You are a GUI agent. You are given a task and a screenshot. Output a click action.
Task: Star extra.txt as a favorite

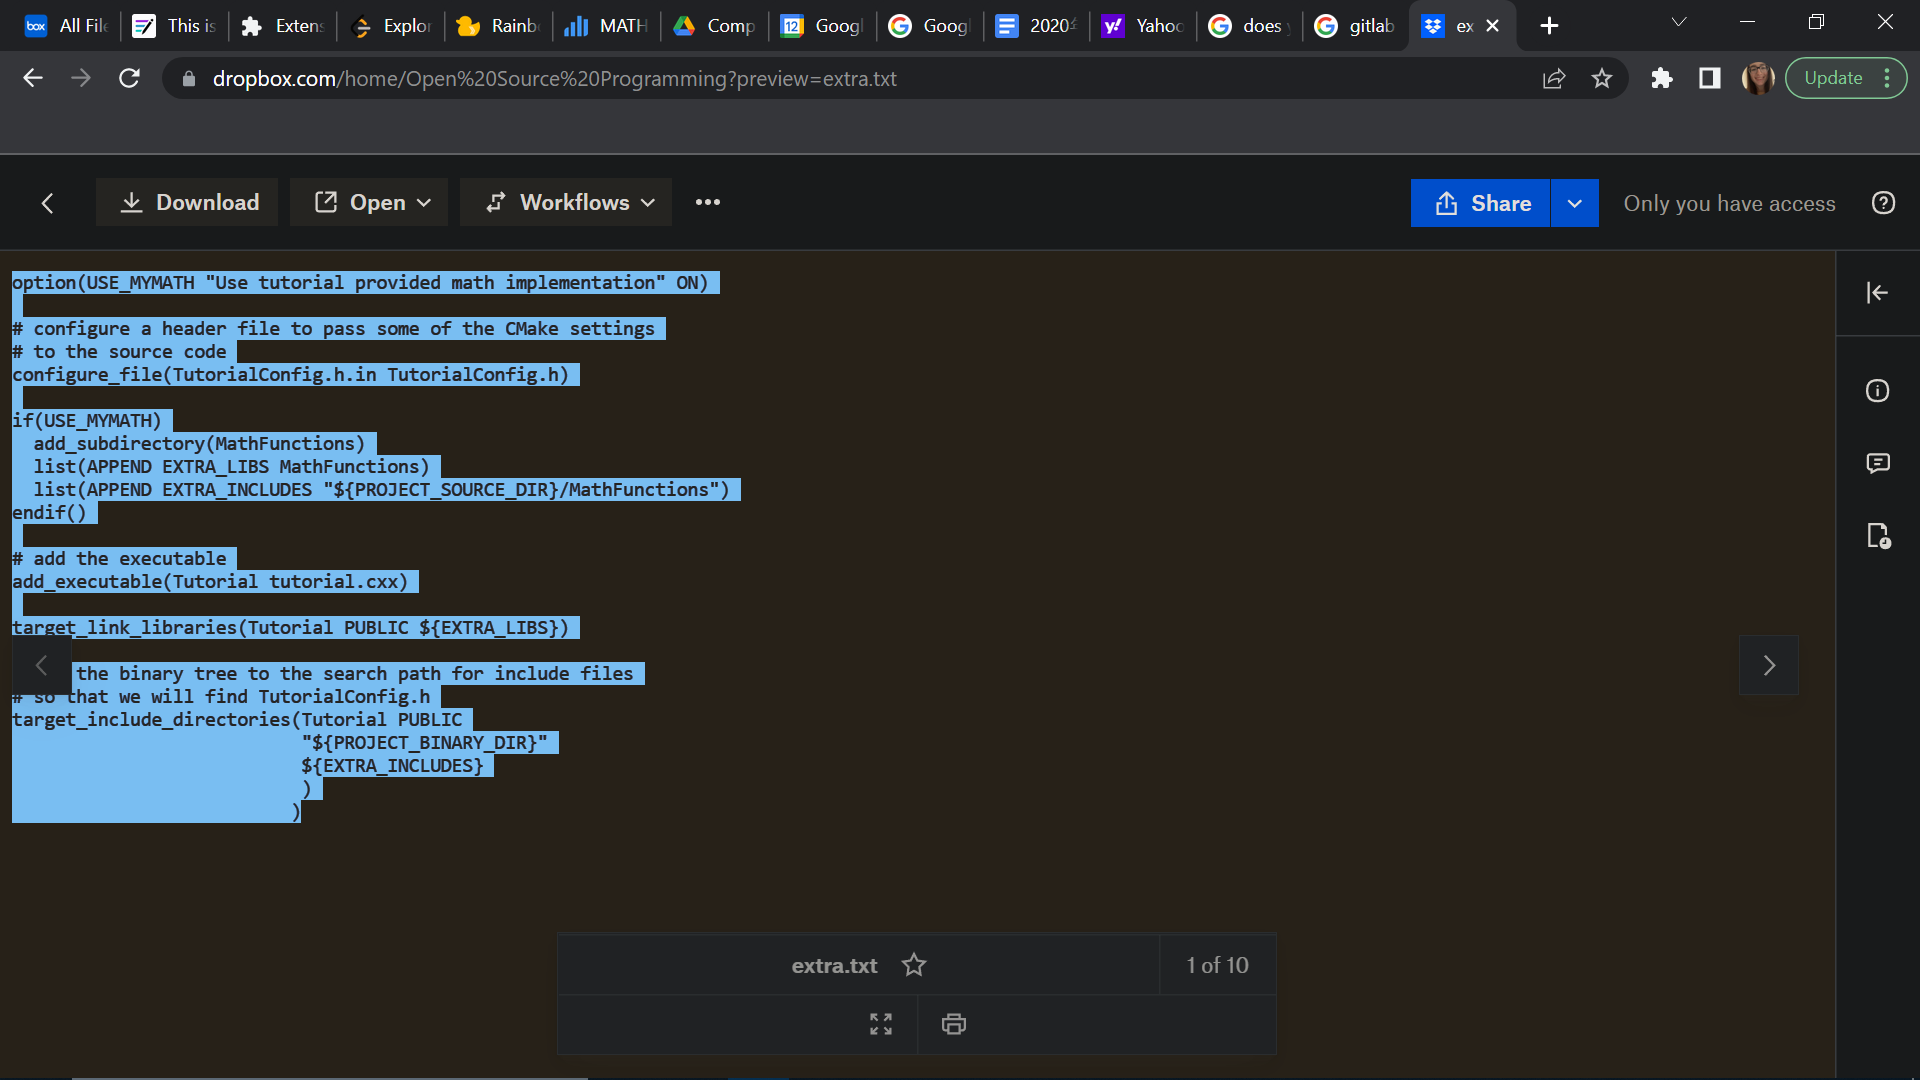[914, 964]
